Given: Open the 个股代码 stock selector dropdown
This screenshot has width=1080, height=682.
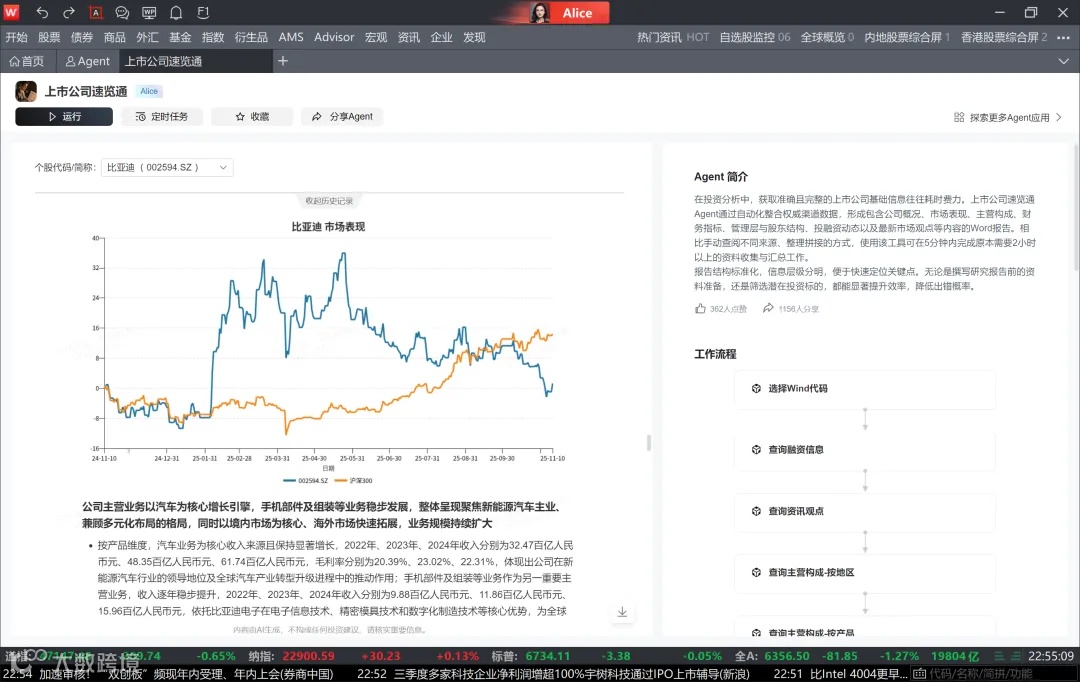Looking at the screenshot, I should 167,167.
